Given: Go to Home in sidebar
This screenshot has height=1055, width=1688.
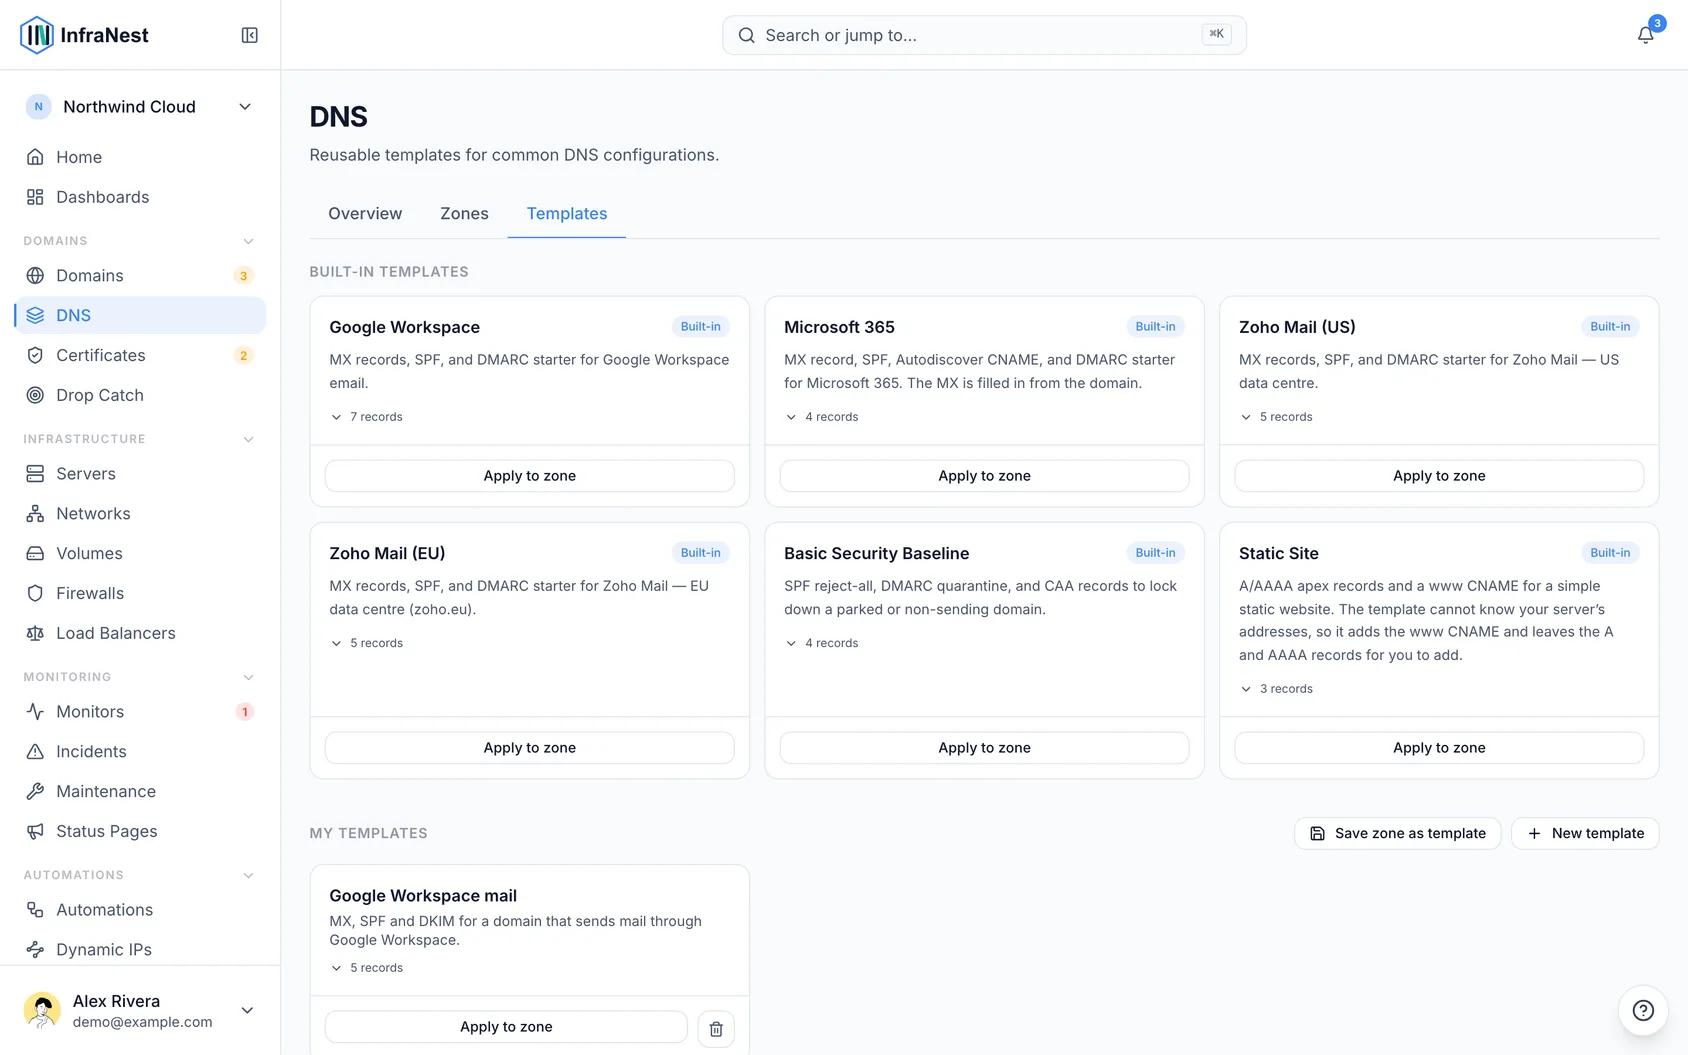Looking at the screenshot, I should 140,157.
